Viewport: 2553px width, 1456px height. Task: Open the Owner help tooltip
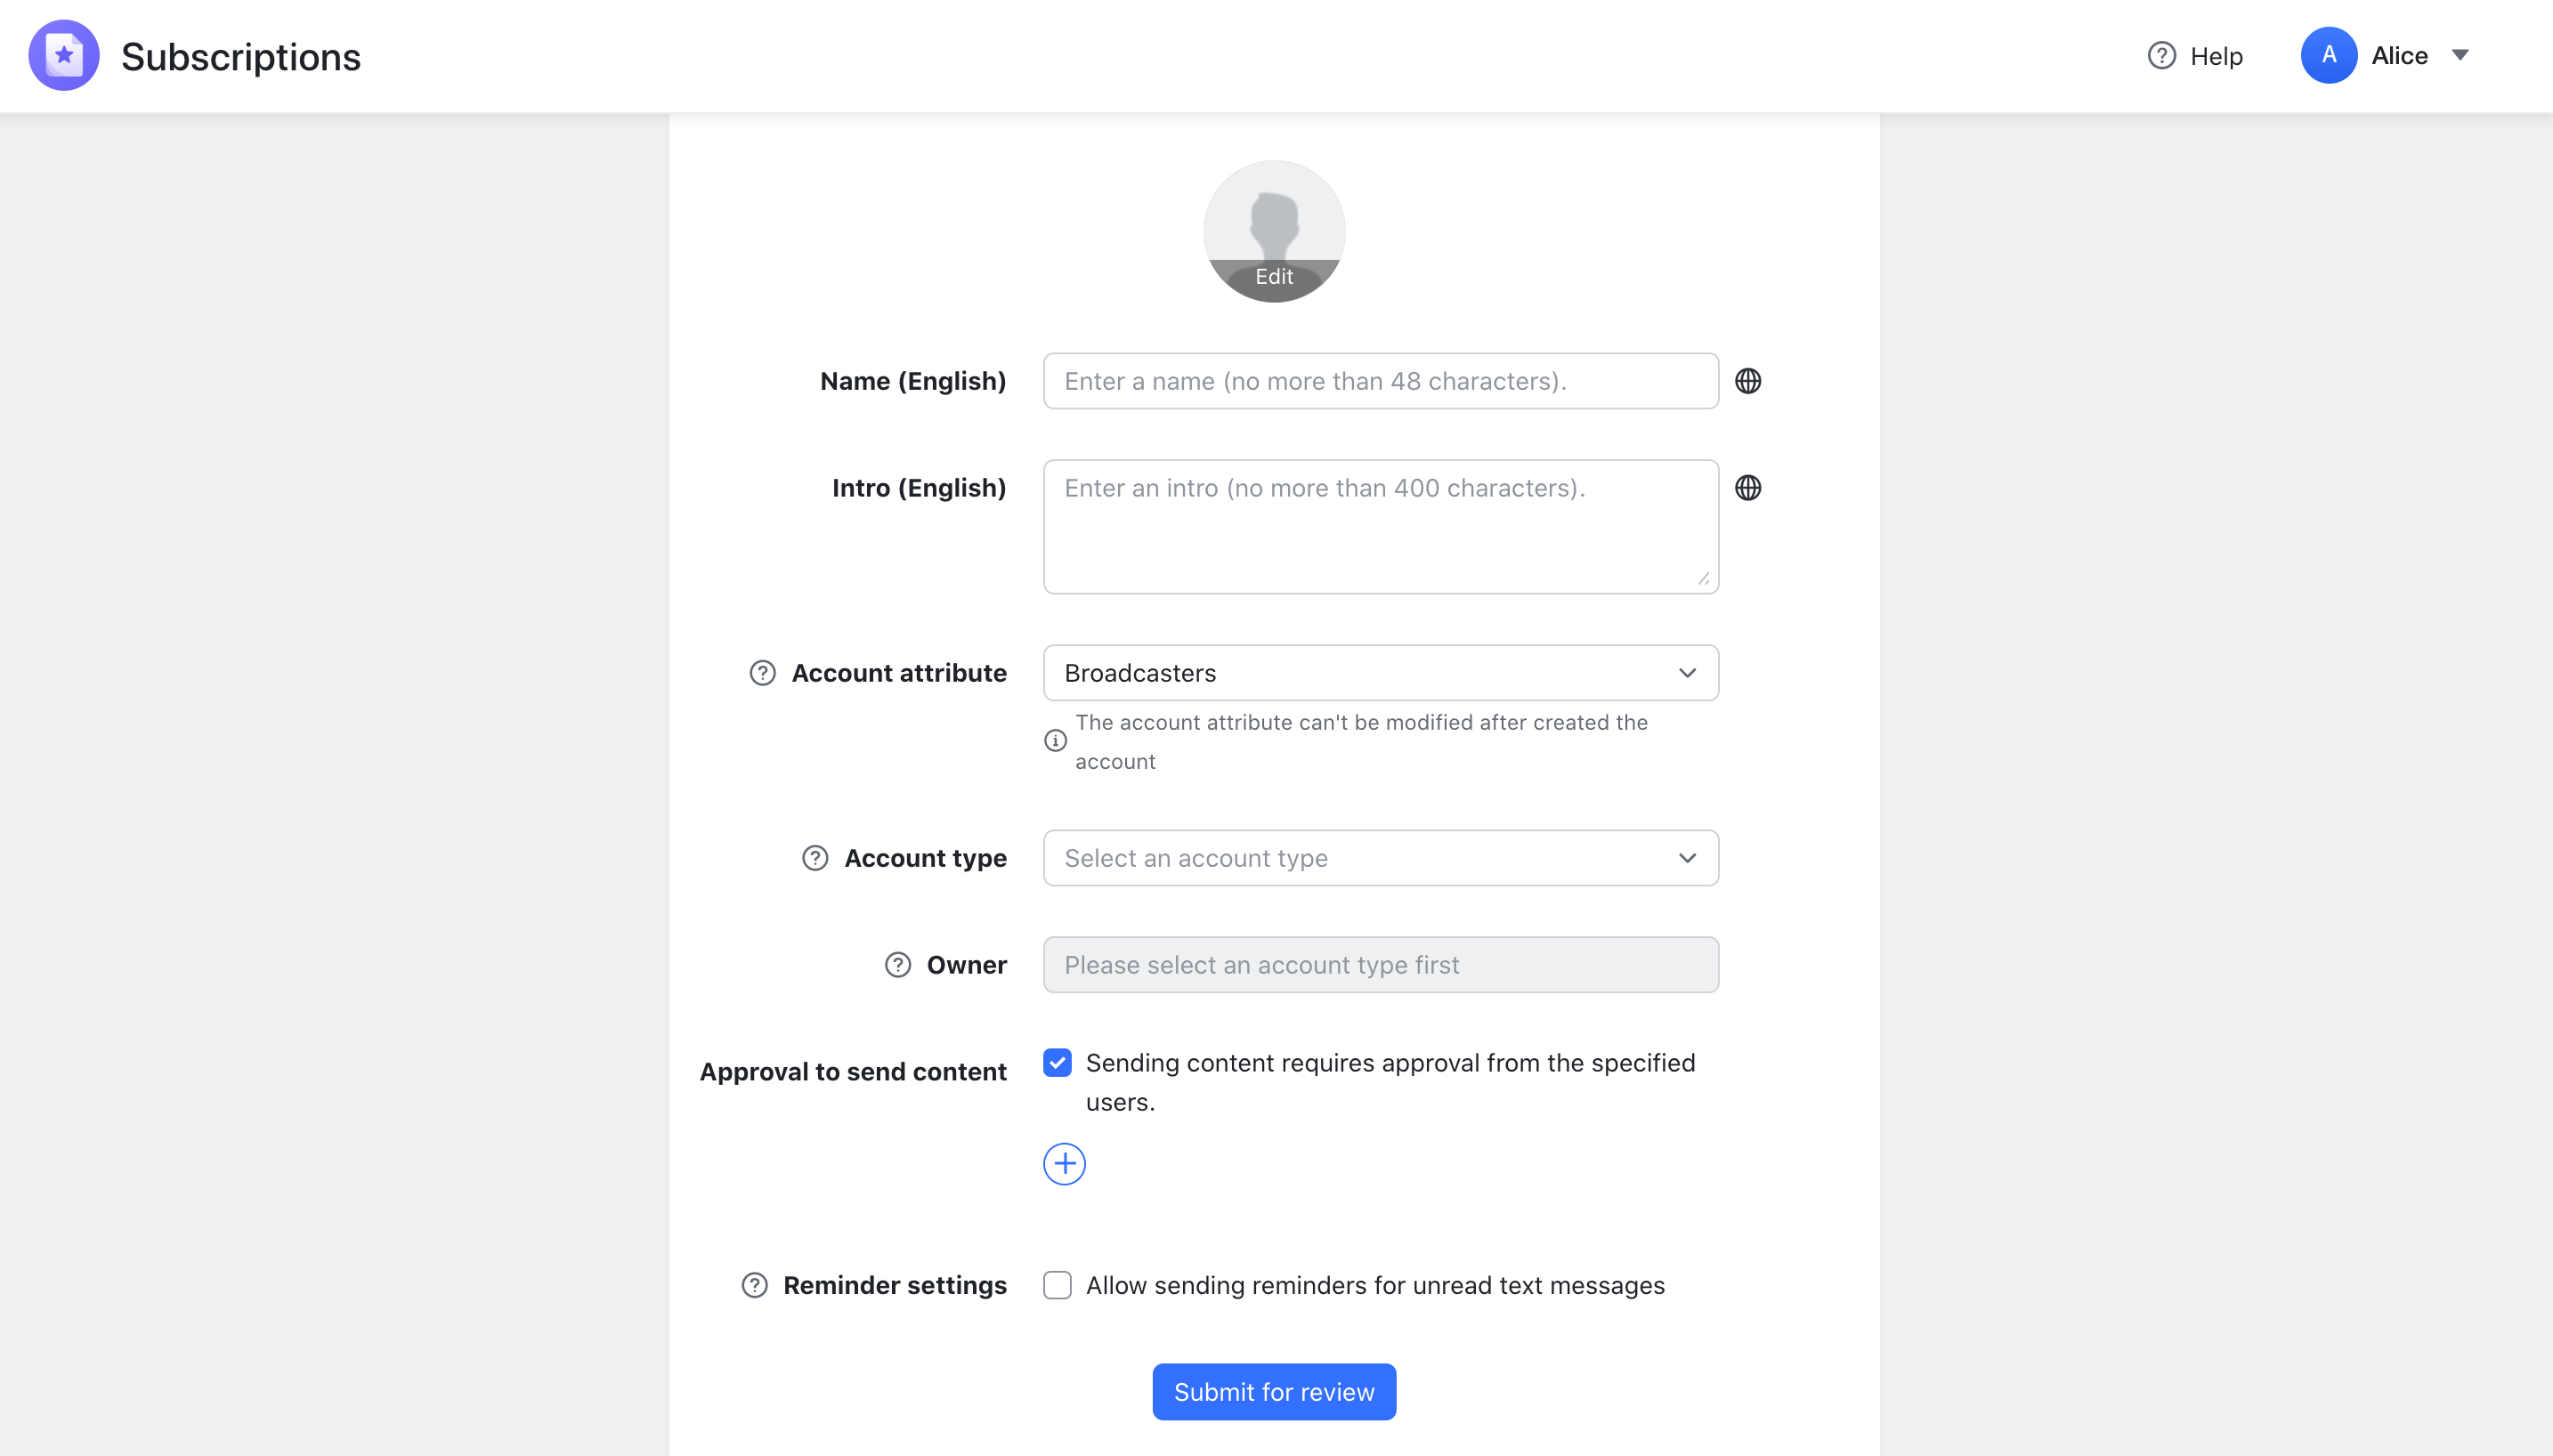click(896, 964)
